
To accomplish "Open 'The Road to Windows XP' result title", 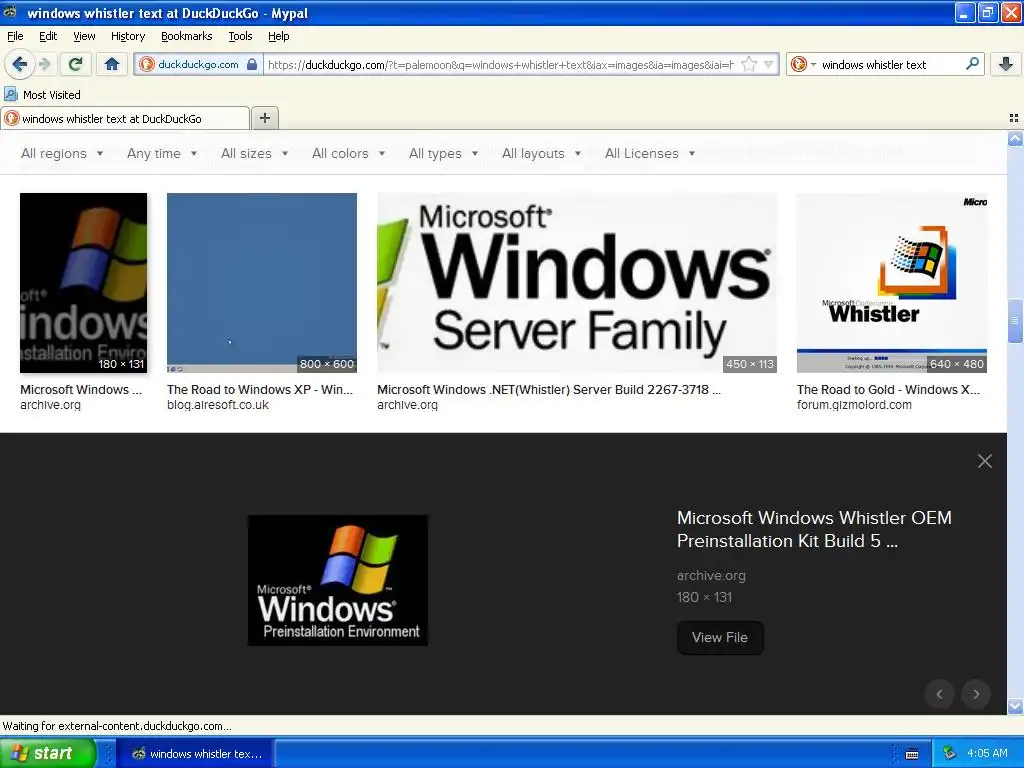I will click(260, 389).
